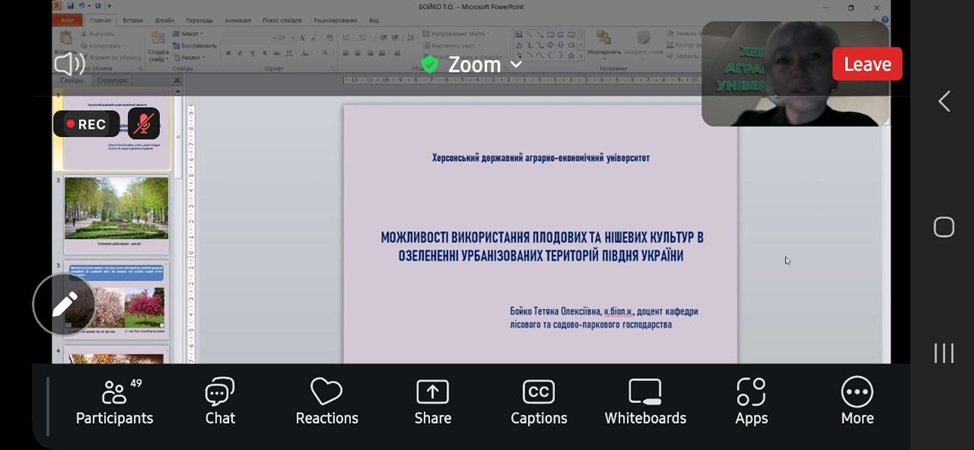Tap the Android recent apps button
The image size is (974, 450).
[x=944, y=353]
